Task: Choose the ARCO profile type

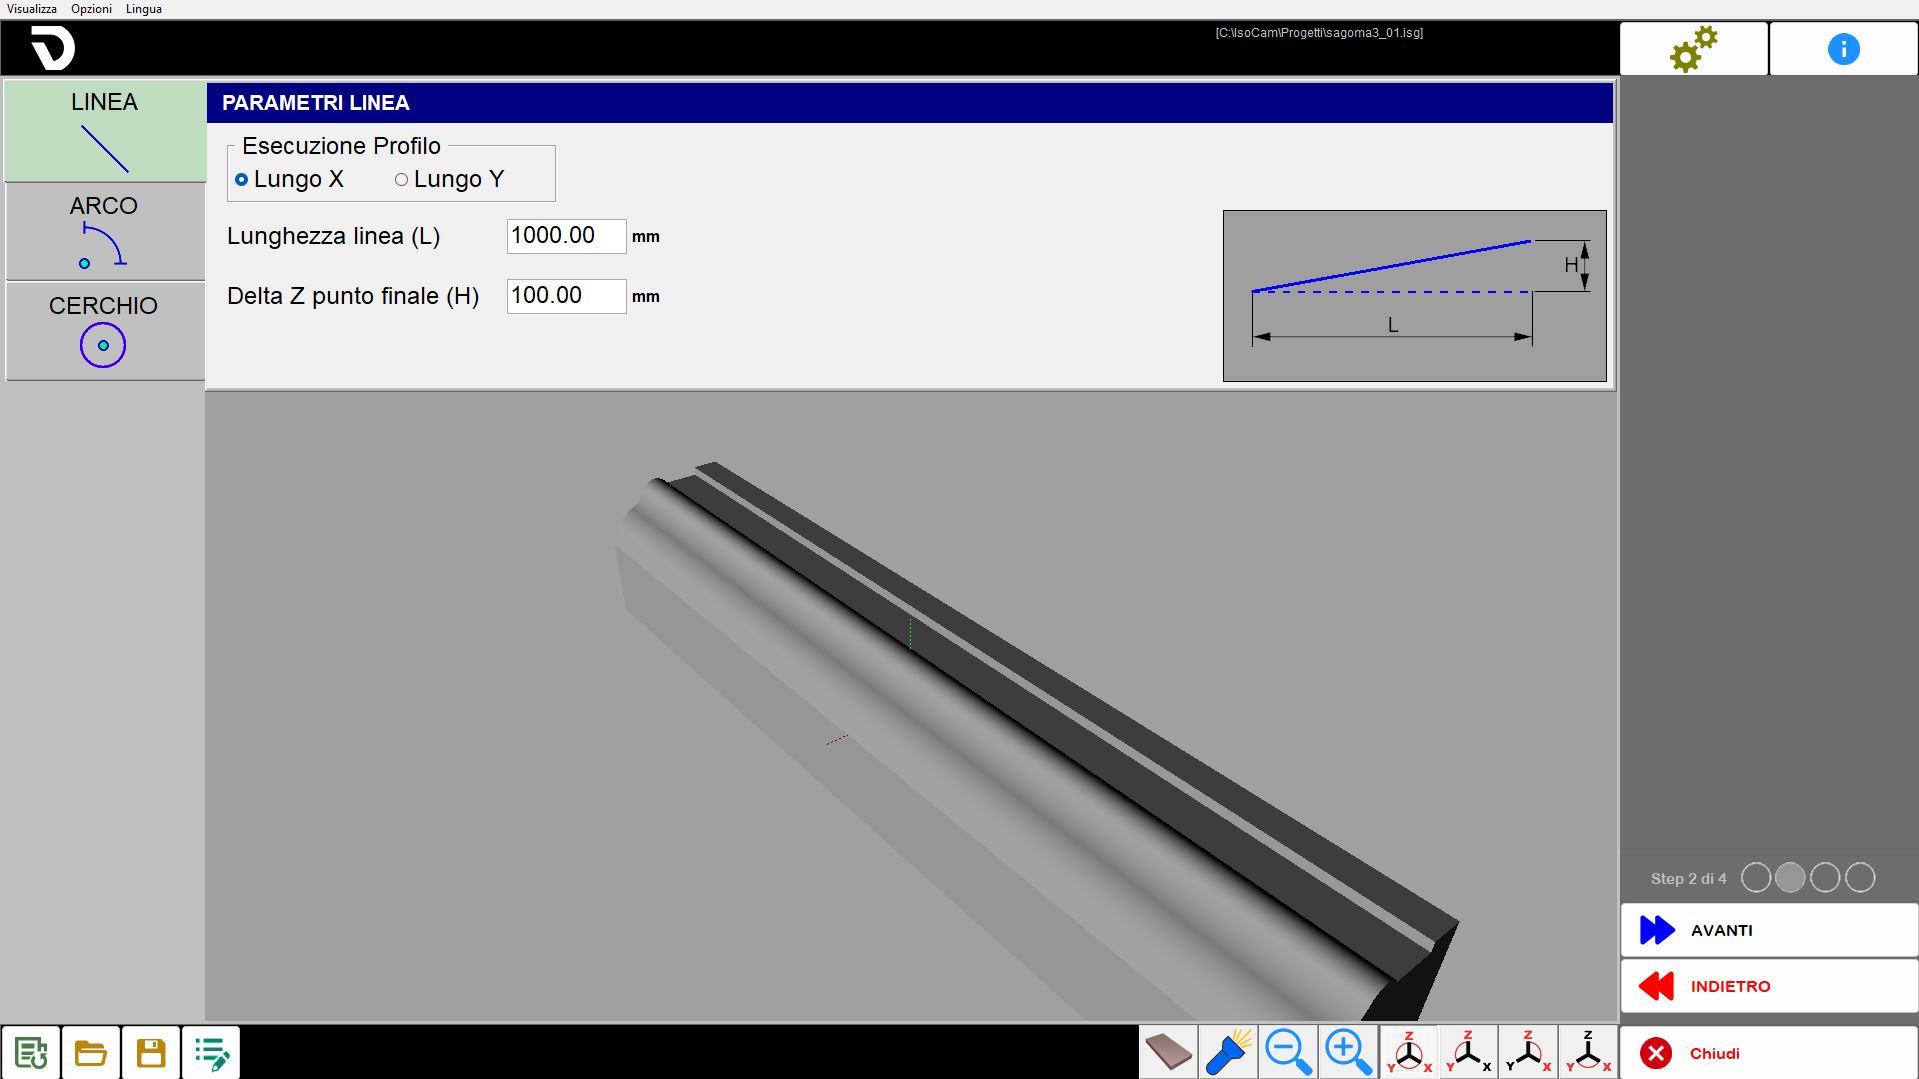Action: 105,231
